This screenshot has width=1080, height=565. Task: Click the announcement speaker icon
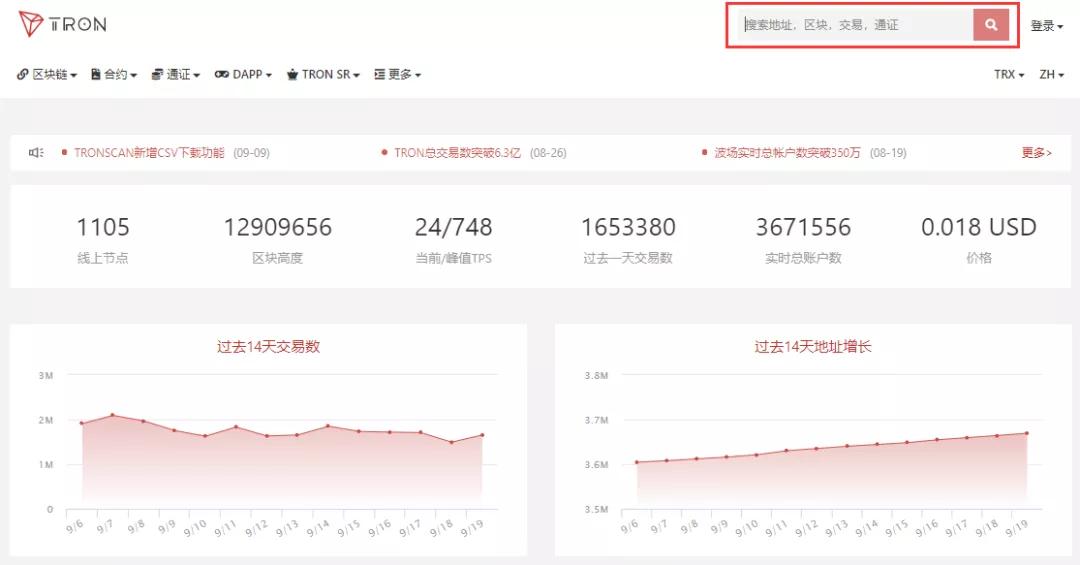36,153
